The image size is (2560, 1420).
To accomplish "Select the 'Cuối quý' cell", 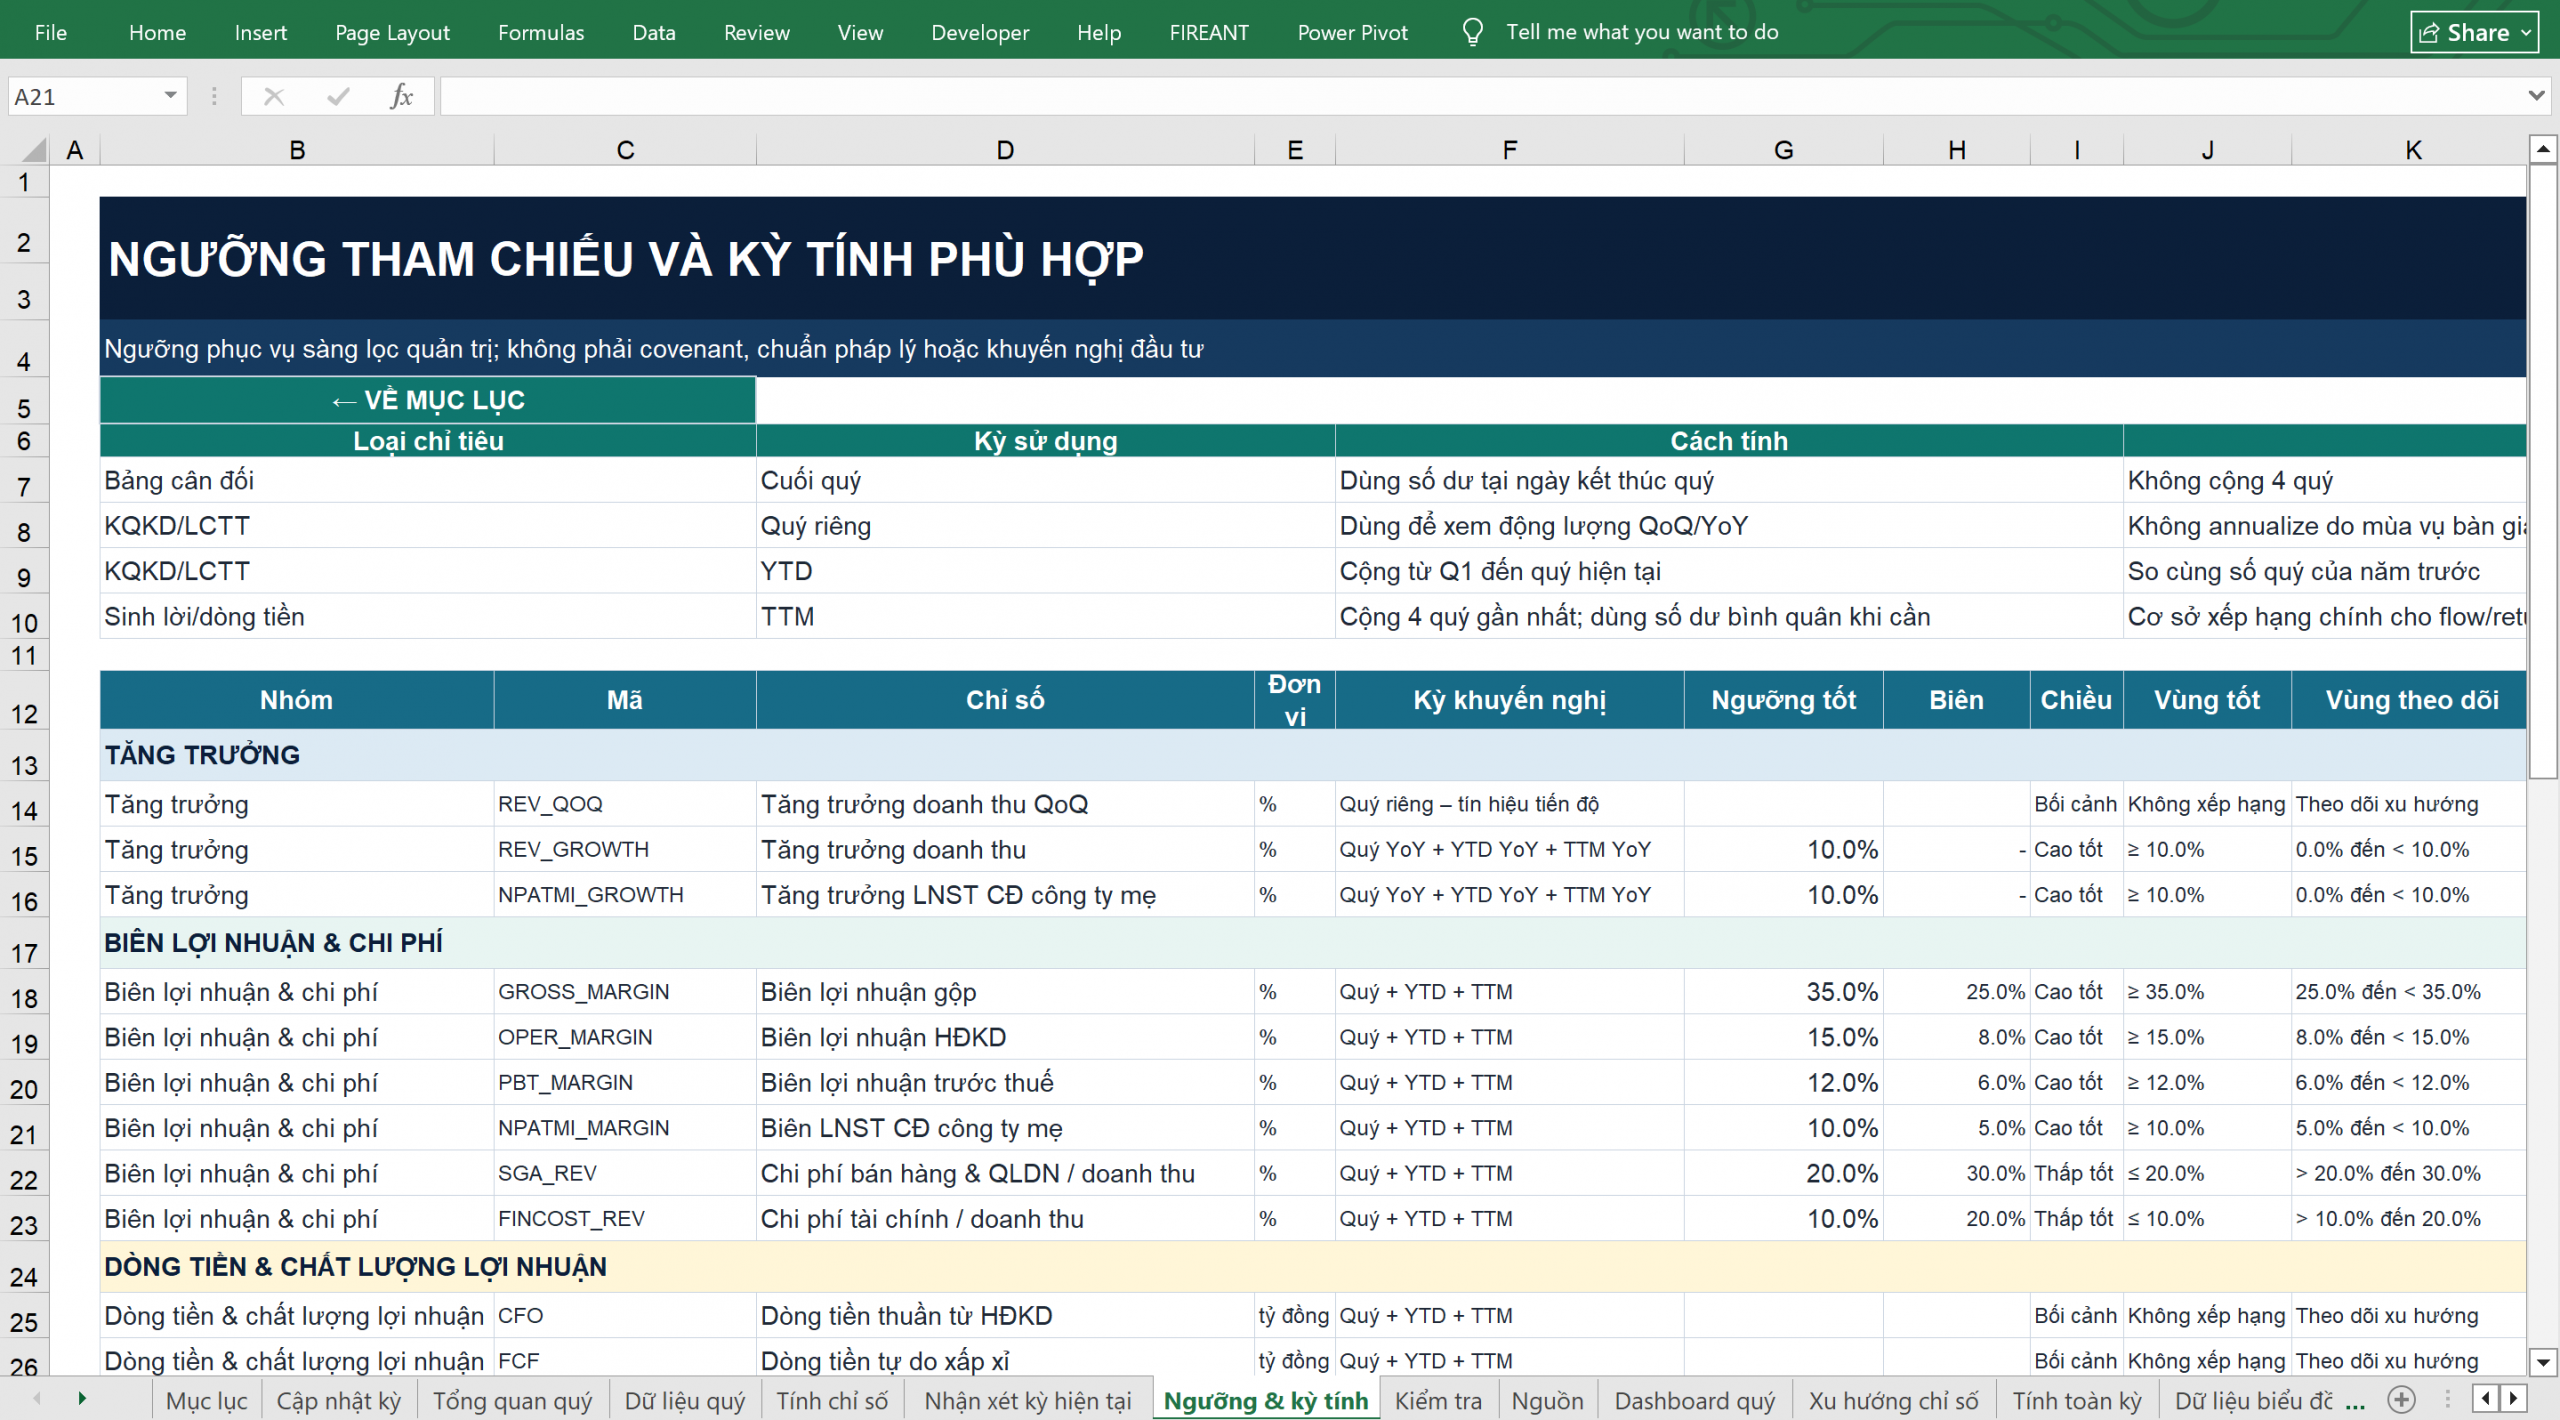I will point(1045,481).
